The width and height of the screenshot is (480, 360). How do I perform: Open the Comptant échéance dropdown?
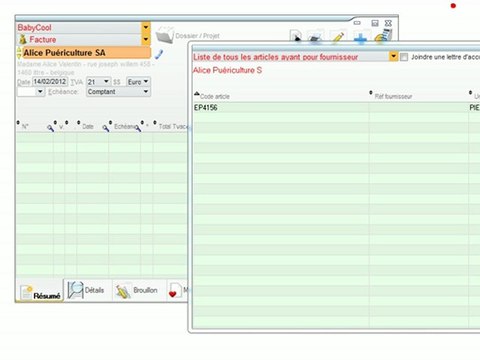pyautogui.click(x=146, y=91)
